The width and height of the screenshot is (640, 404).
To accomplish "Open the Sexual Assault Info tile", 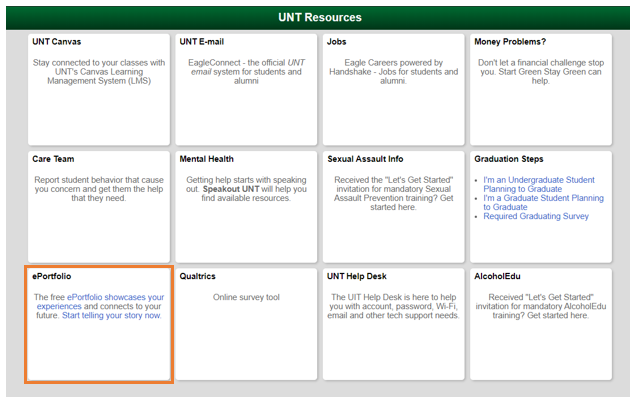I will point(393,207).
